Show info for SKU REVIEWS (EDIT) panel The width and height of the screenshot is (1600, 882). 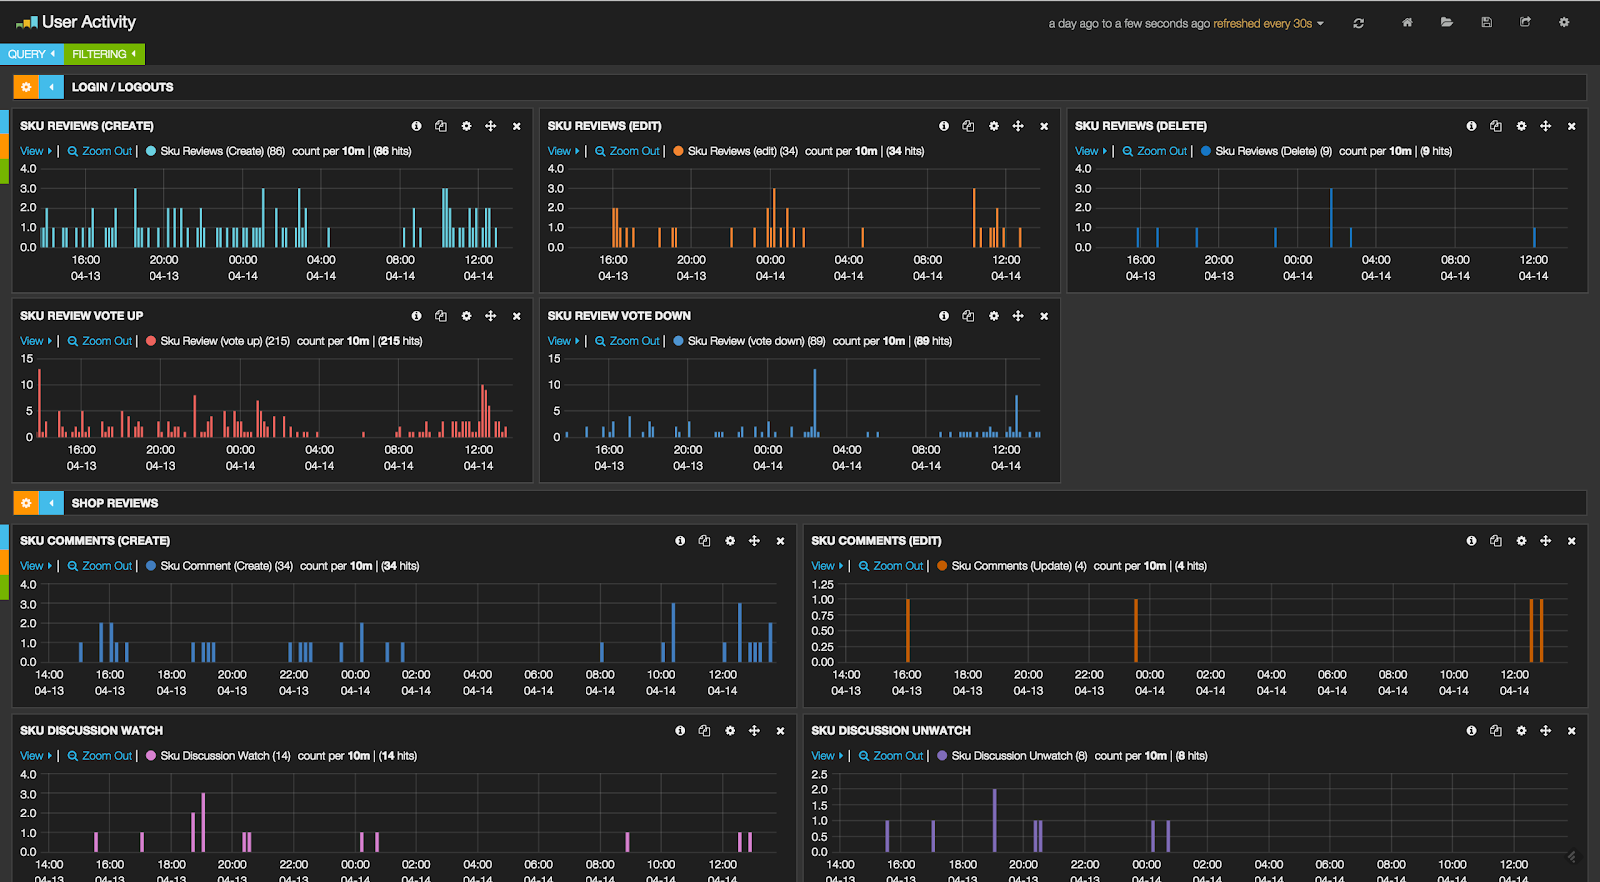coord(943,126)
